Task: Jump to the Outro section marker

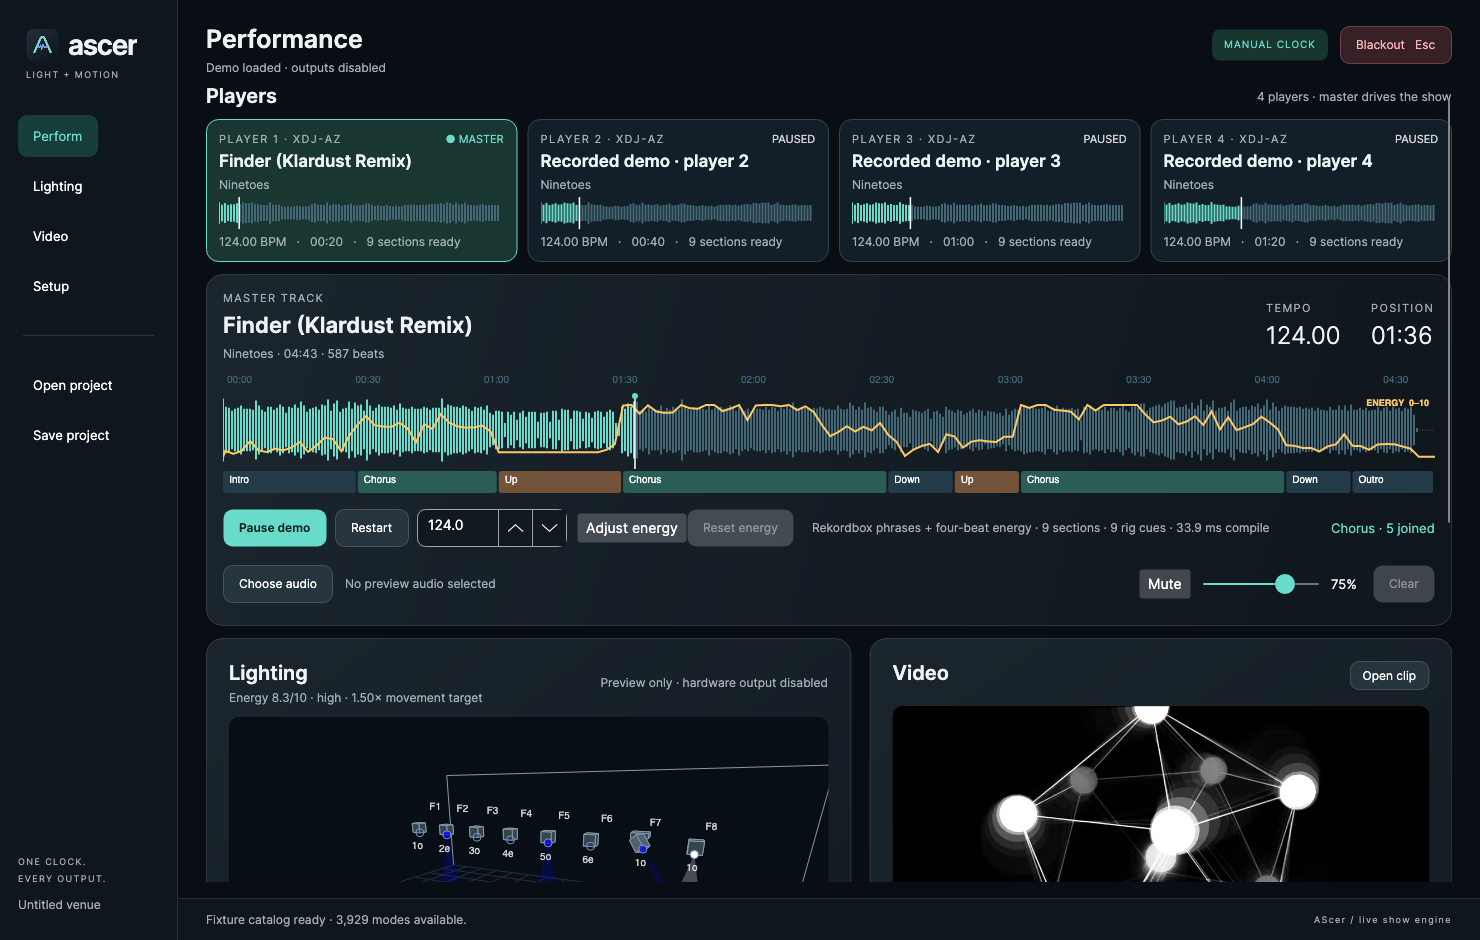Action: [1392, 481]
